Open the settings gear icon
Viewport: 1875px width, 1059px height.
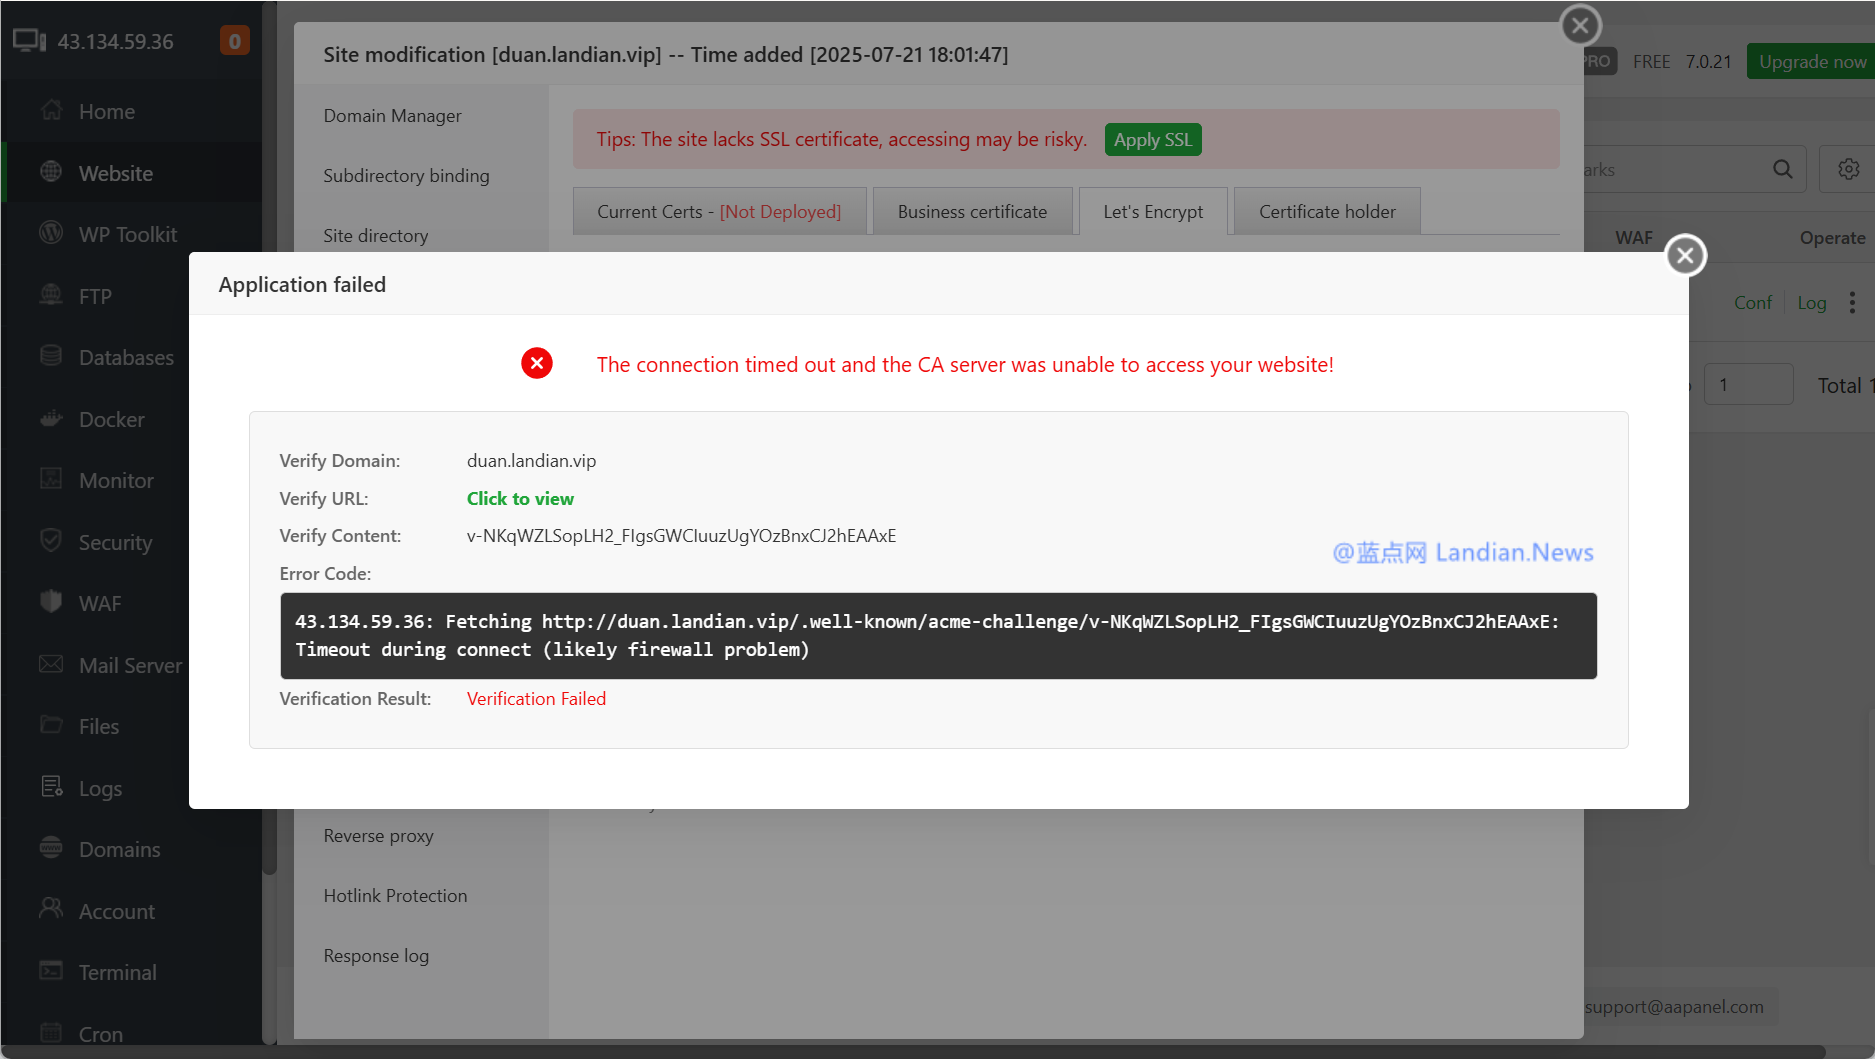[1848, 169]
